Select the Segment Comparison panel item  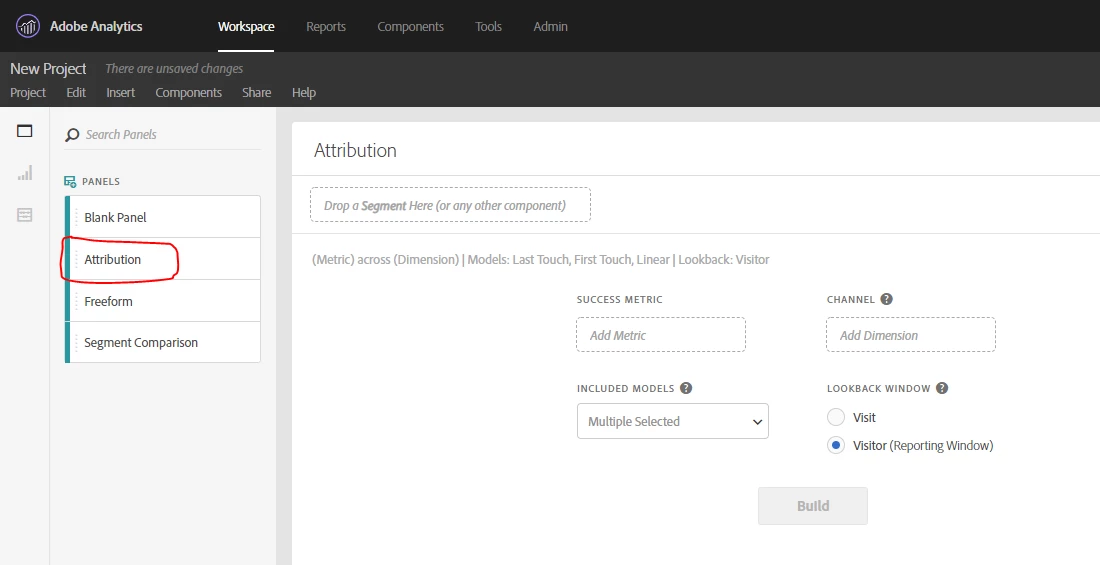(163, 343)
